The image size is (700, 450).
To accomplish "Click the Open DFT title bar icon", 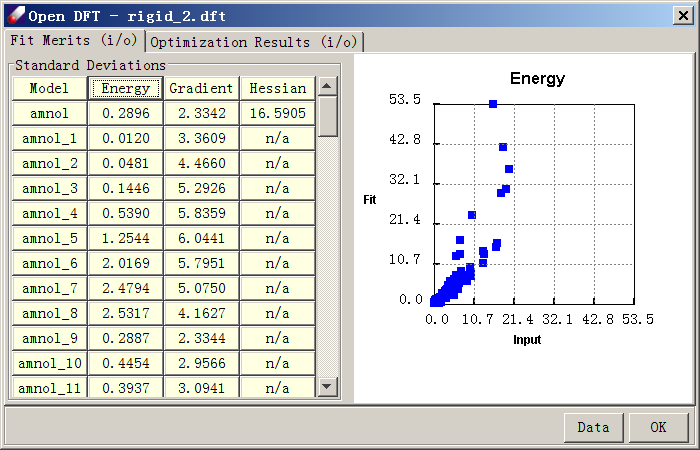I will coord(16,16).
